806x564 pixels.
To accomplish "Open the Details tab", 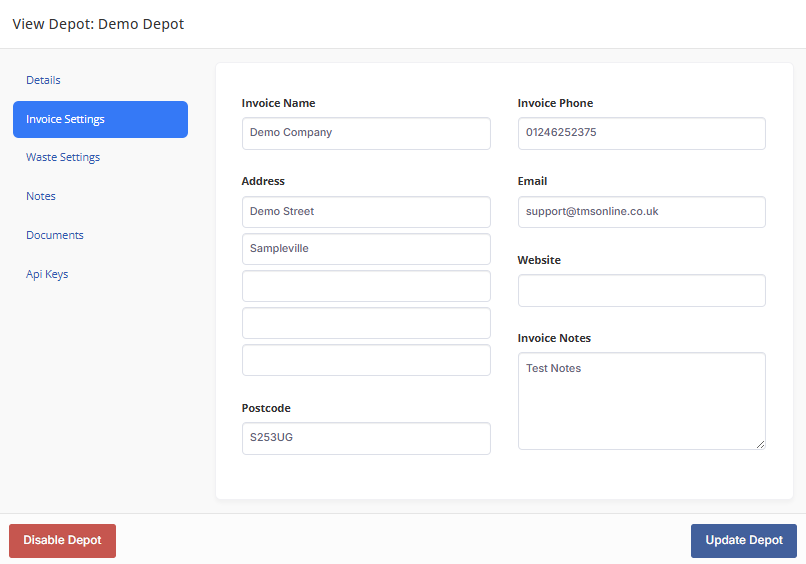I will click(x=43, y=80).
